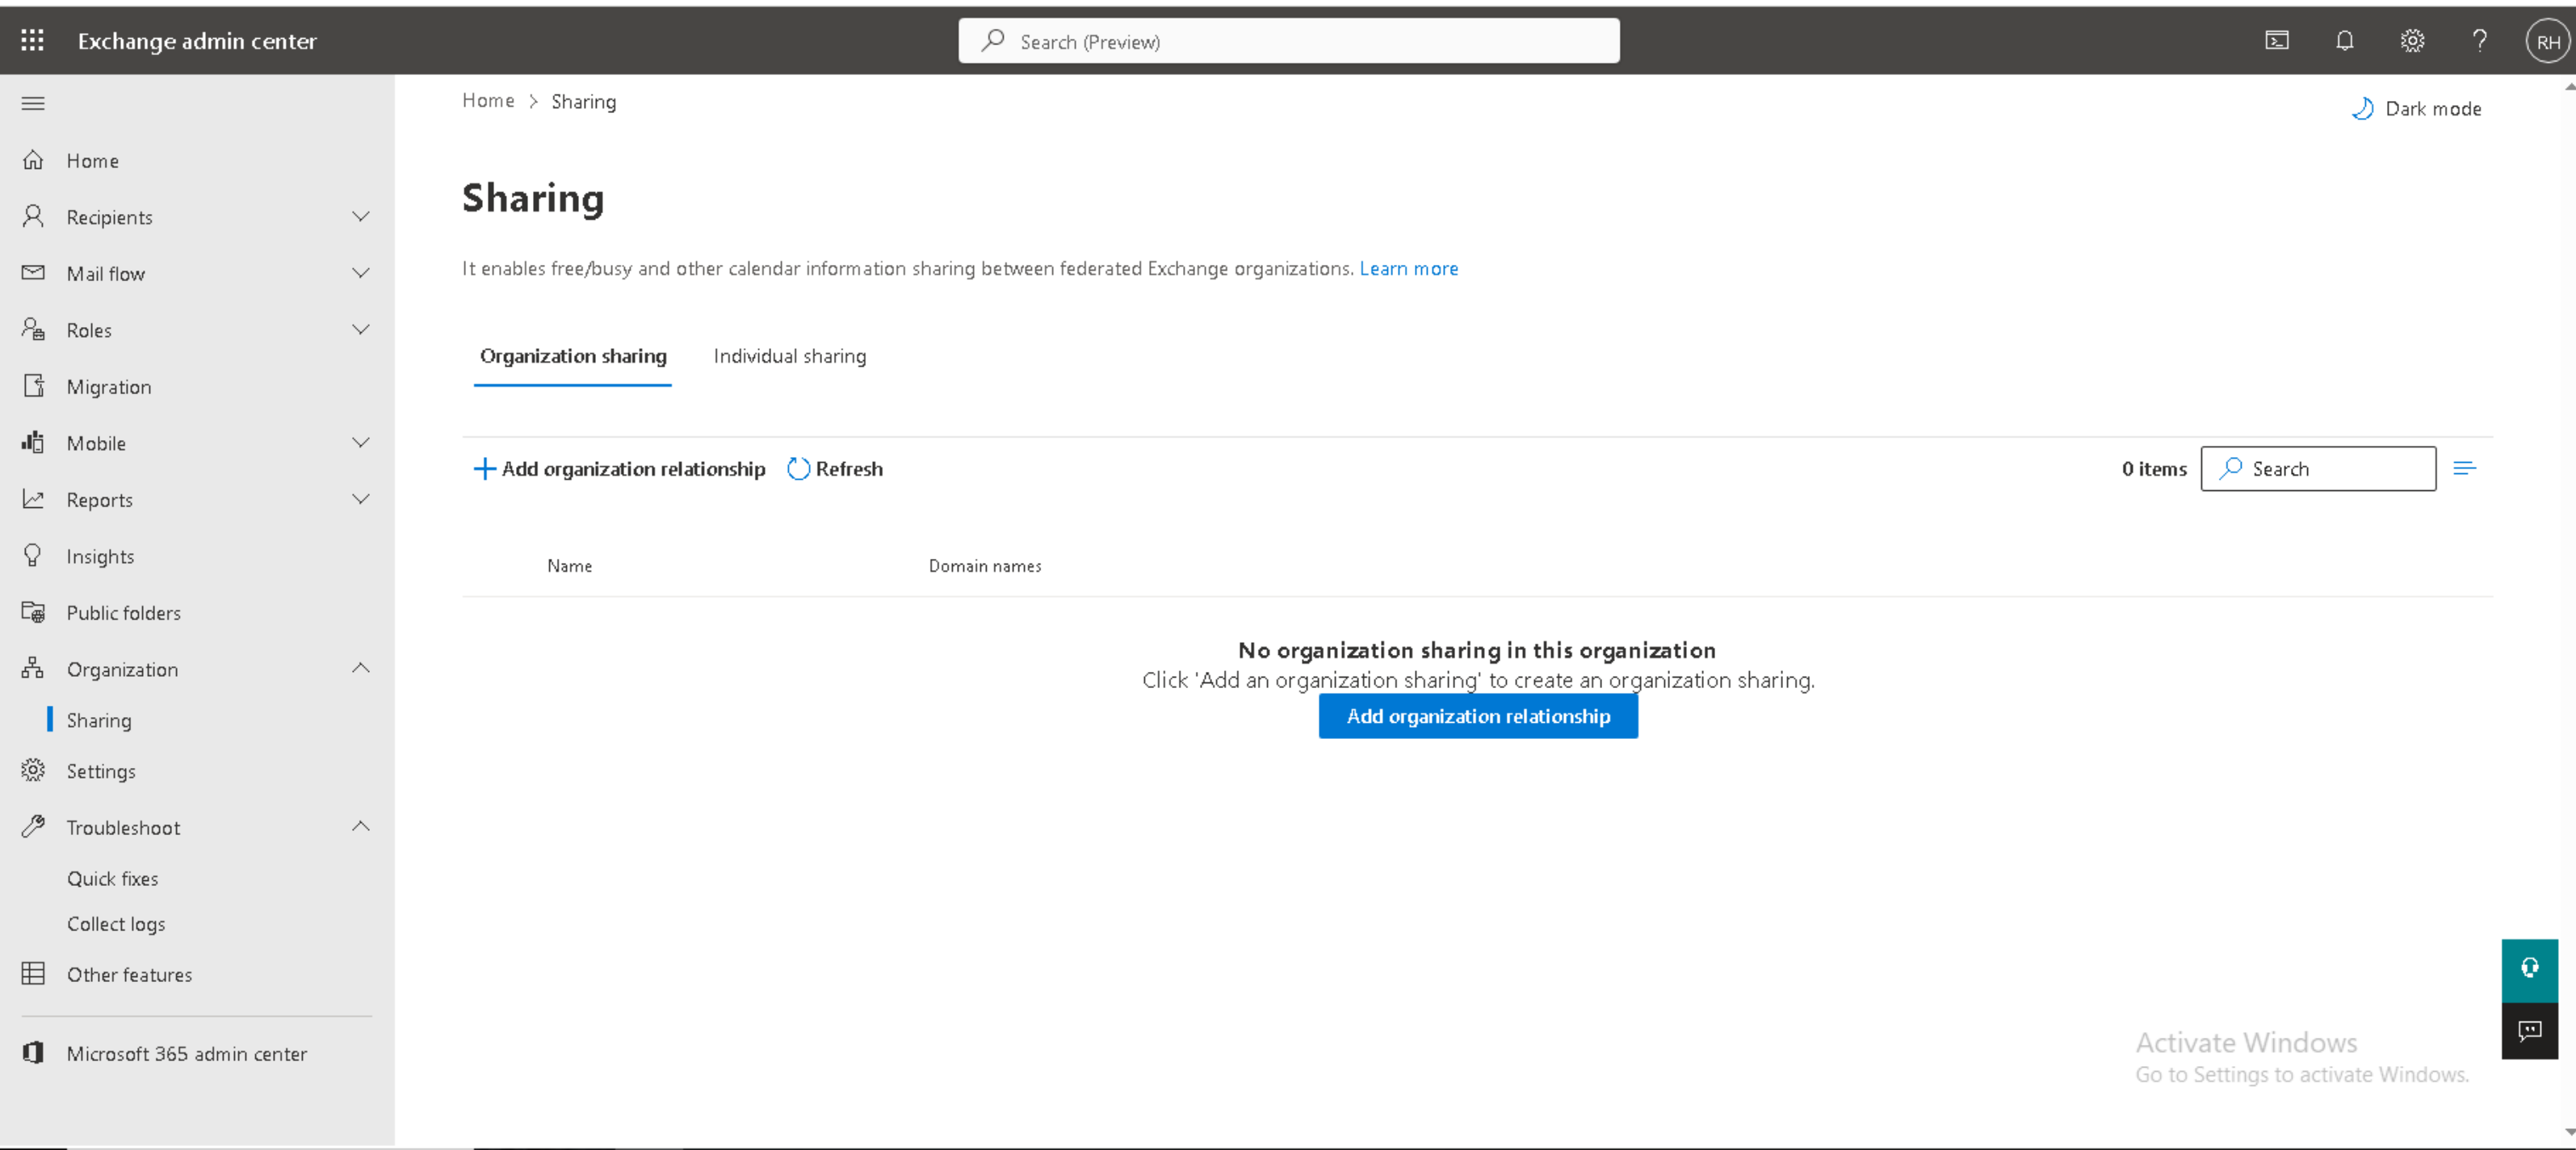Click the headset support icon
The image size is (2576, 1150).
(x=2529, y=968)
